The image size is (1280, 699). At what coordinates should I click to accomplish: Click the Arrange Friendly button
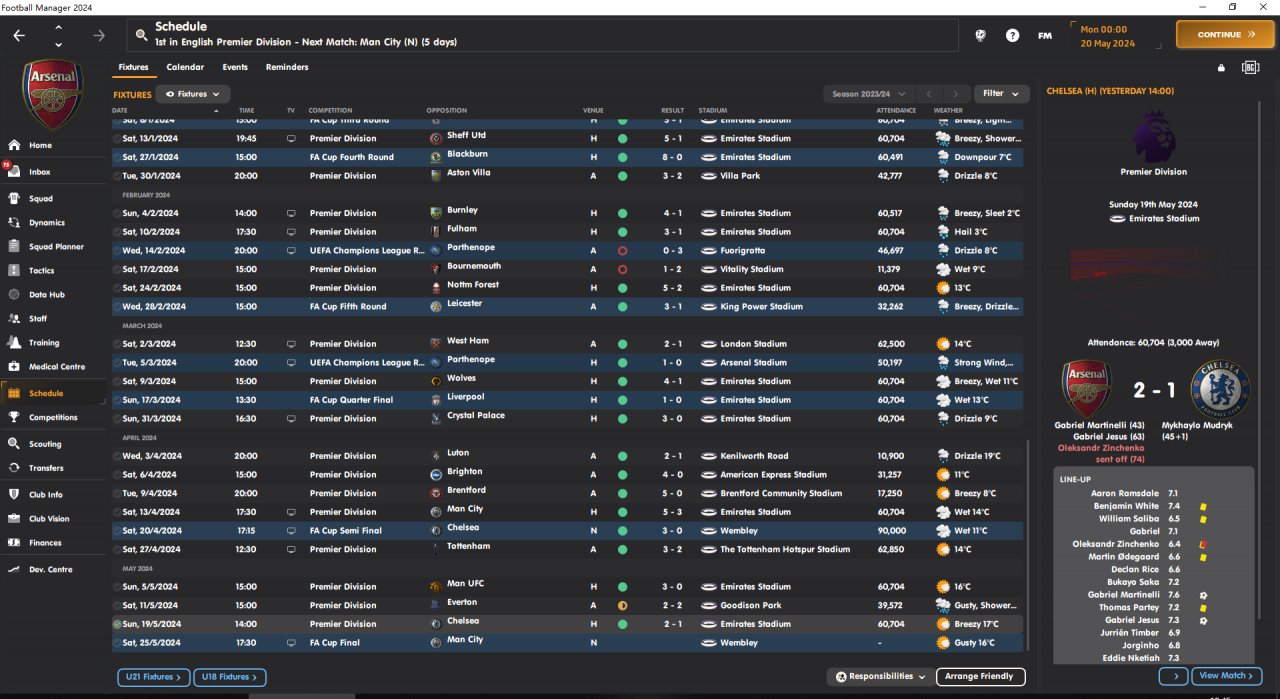981,677
